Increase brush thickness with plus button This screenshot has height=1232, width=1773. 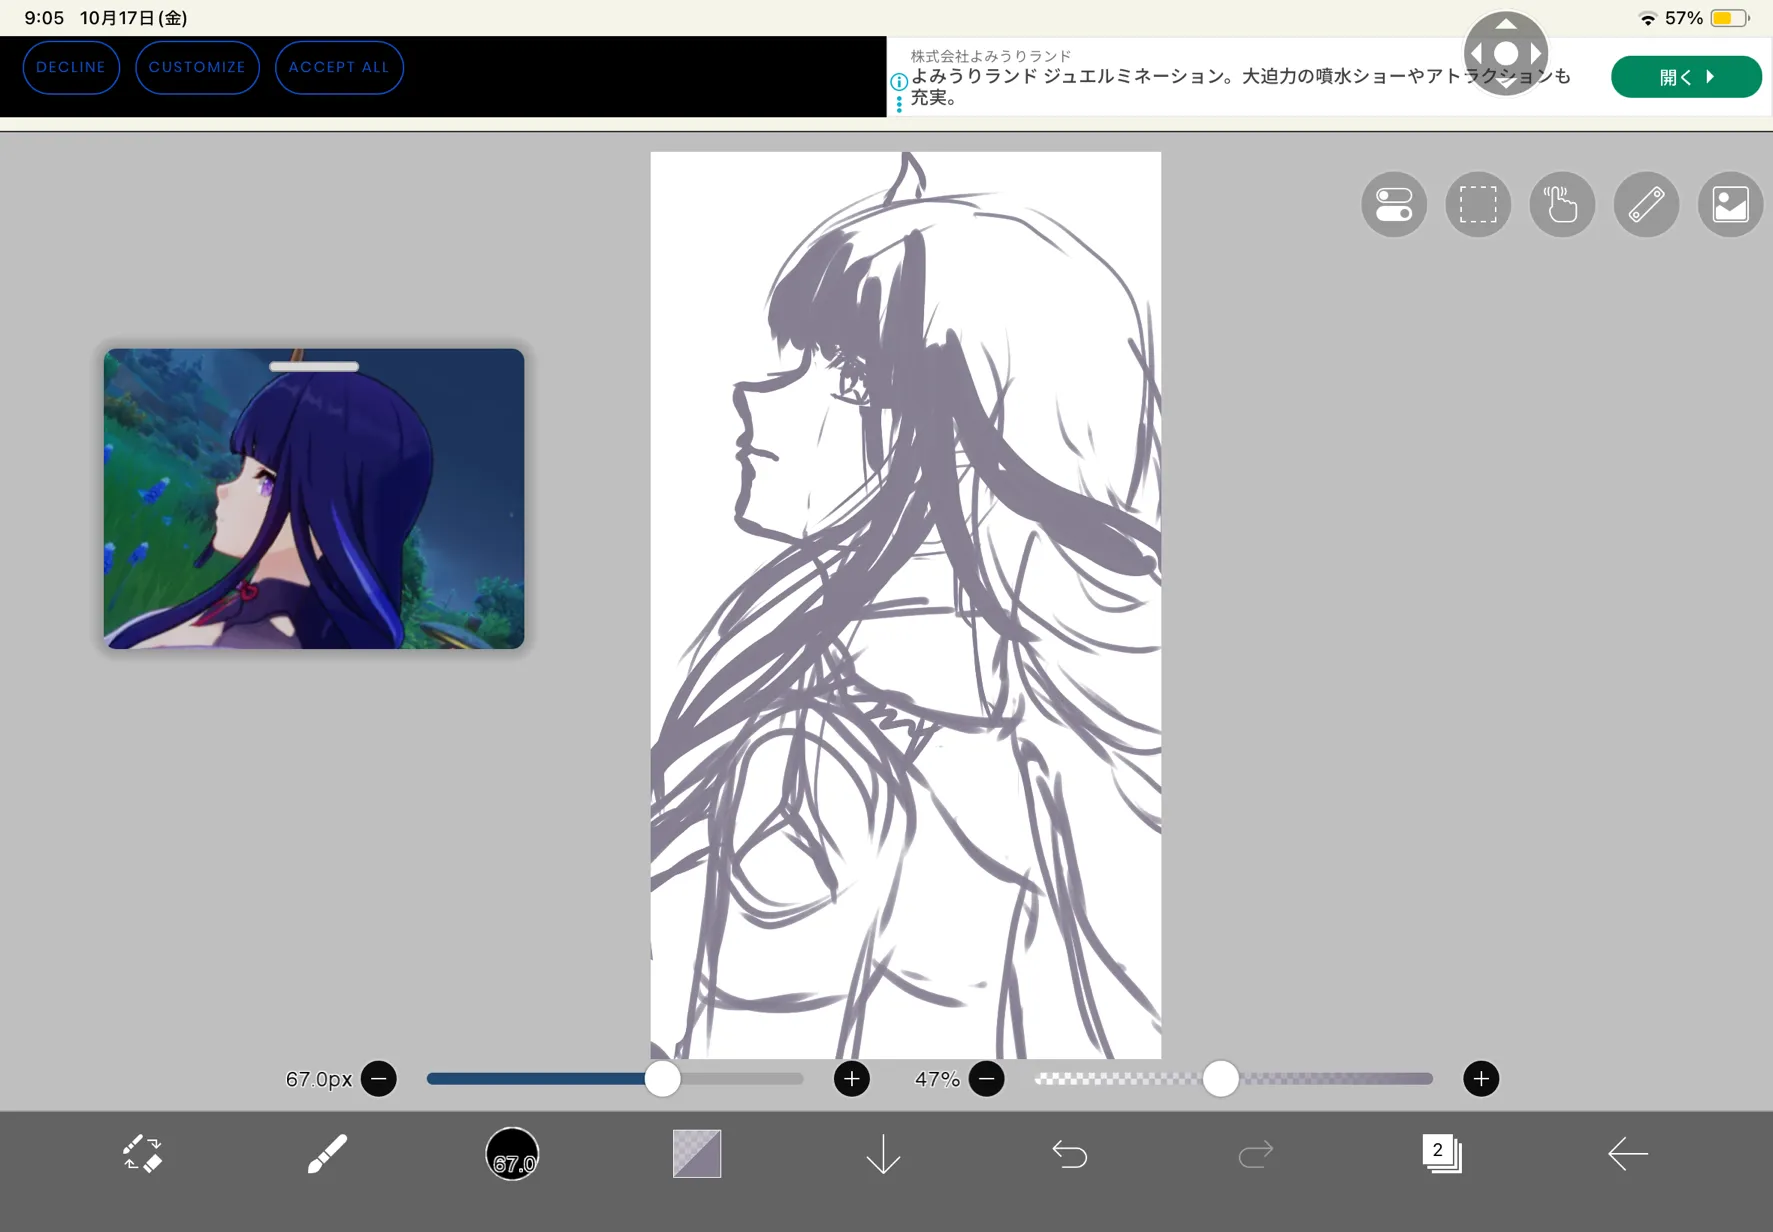click(852, 1079)
